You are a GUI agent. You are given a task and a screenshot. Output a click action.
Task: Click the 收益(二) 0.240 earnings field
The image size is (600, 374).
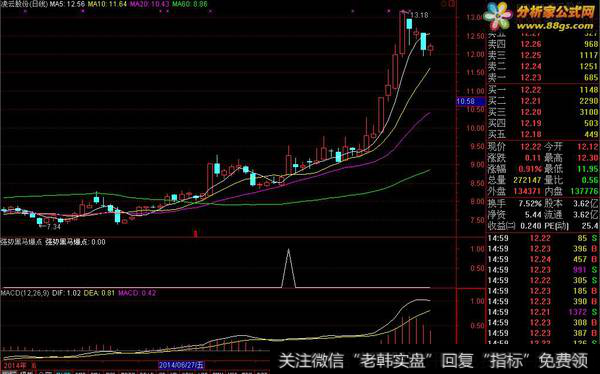(x=514, y=226)
